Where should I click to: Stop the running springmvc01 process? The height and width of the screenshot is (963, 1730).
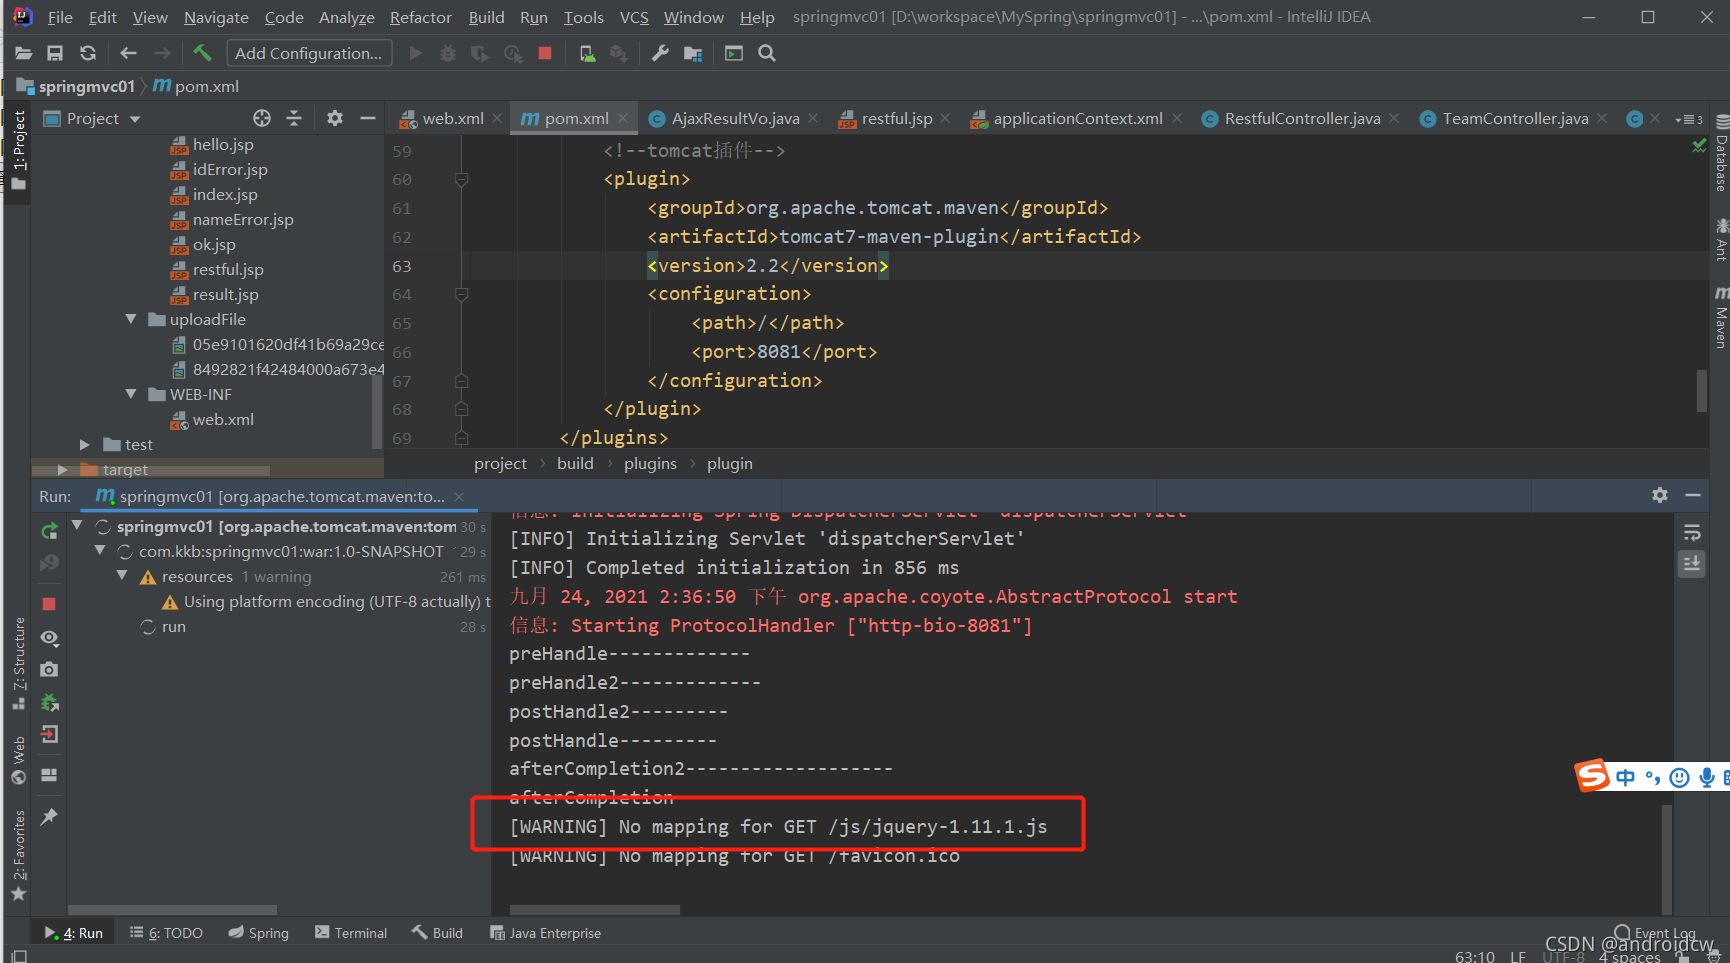pos(49,604)
